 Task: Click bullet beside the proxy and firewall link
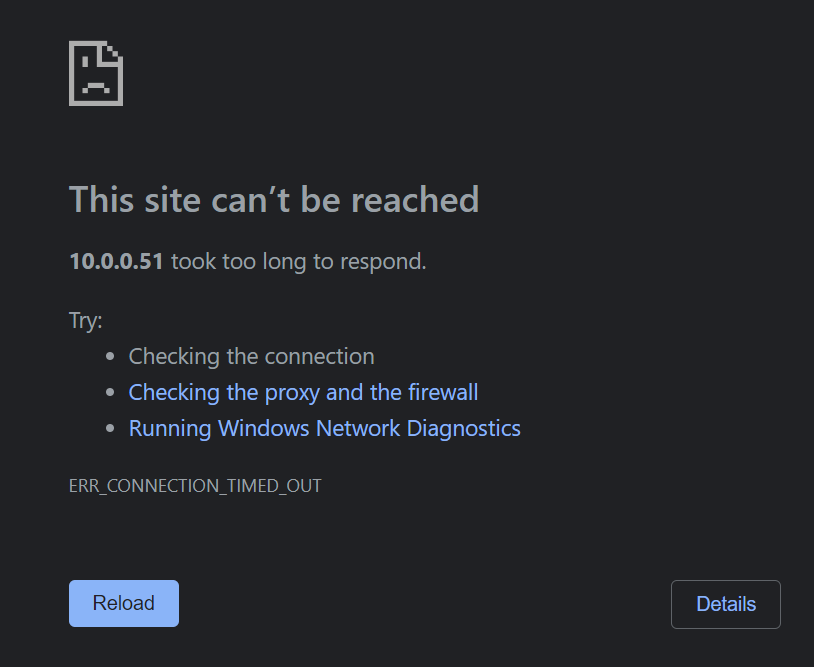[111, 393]
